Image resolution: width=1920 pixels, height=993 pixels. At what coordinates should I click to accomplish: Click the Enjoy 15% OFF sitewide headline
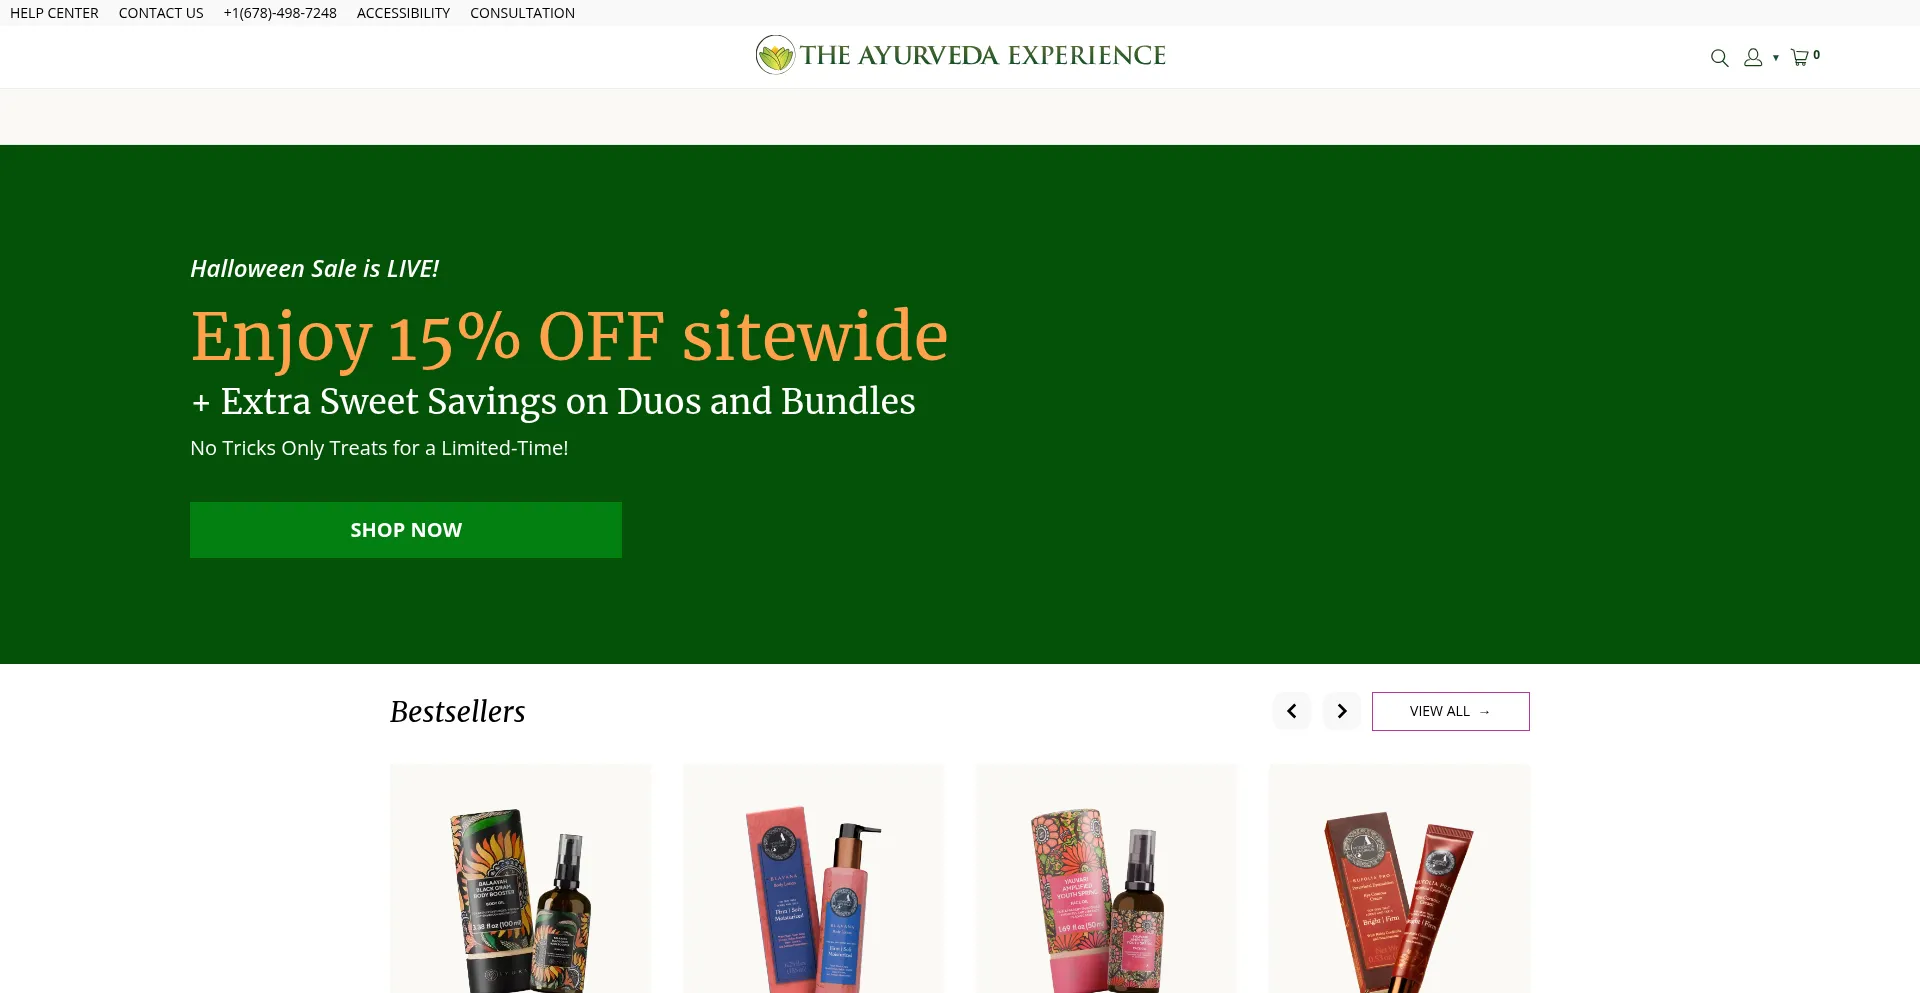(569, 336)
